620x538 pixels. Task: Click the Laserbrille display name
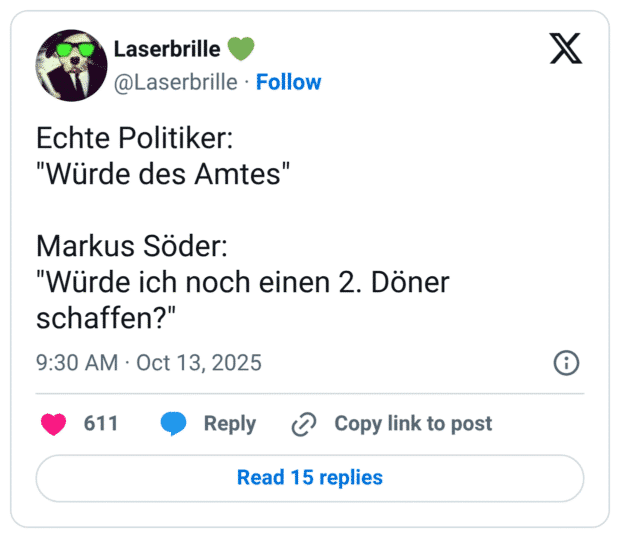click(167, 48)
